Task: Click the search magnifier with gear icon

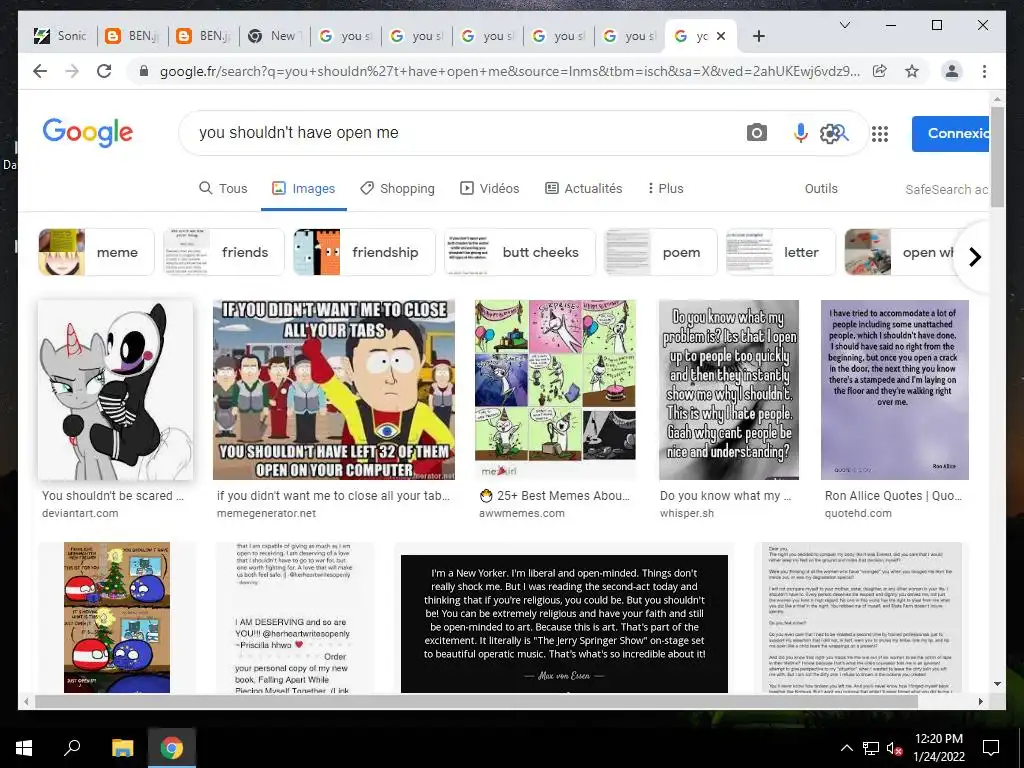Action: click(834, 133)
